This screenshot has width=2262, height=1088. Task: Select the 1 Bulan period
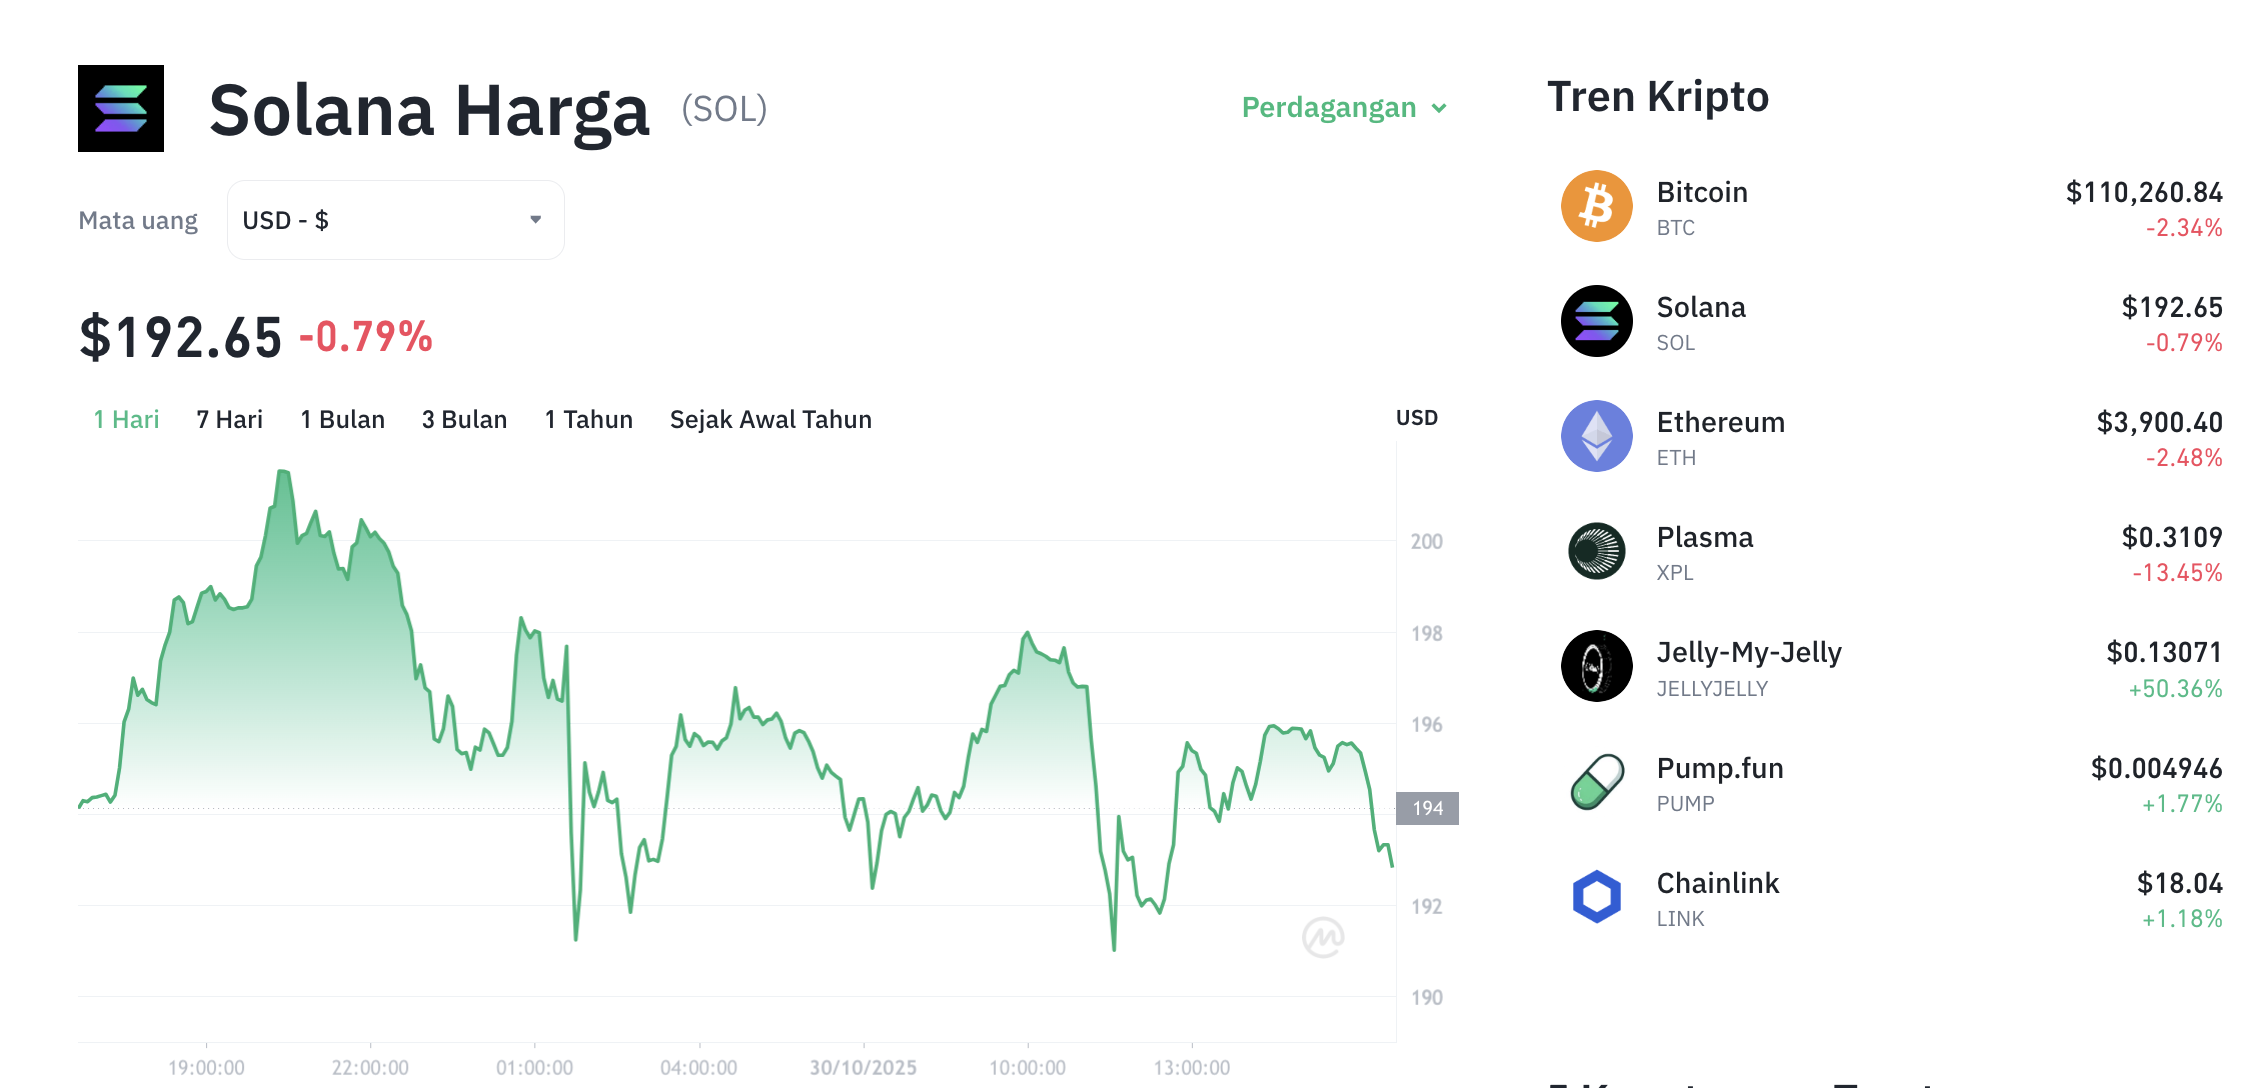pos(342,419)
